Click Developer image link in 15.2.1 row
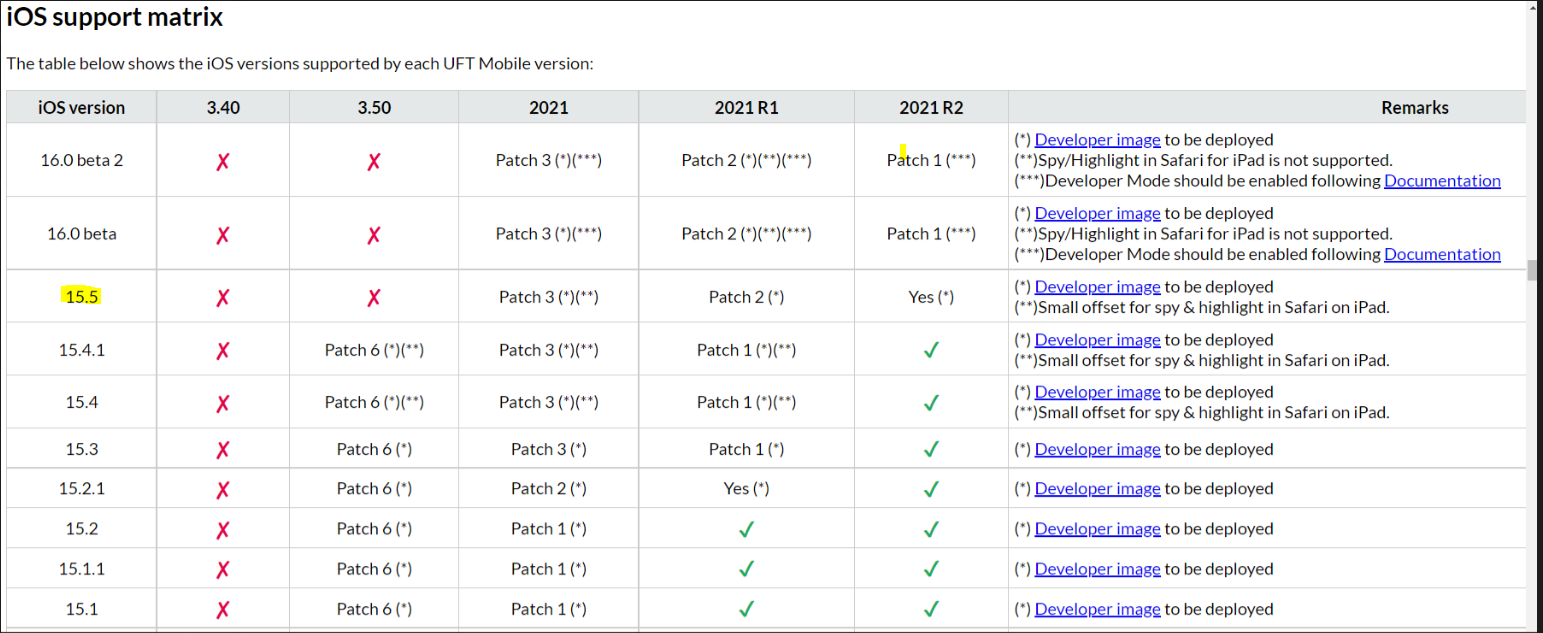 pos(1097,489)
